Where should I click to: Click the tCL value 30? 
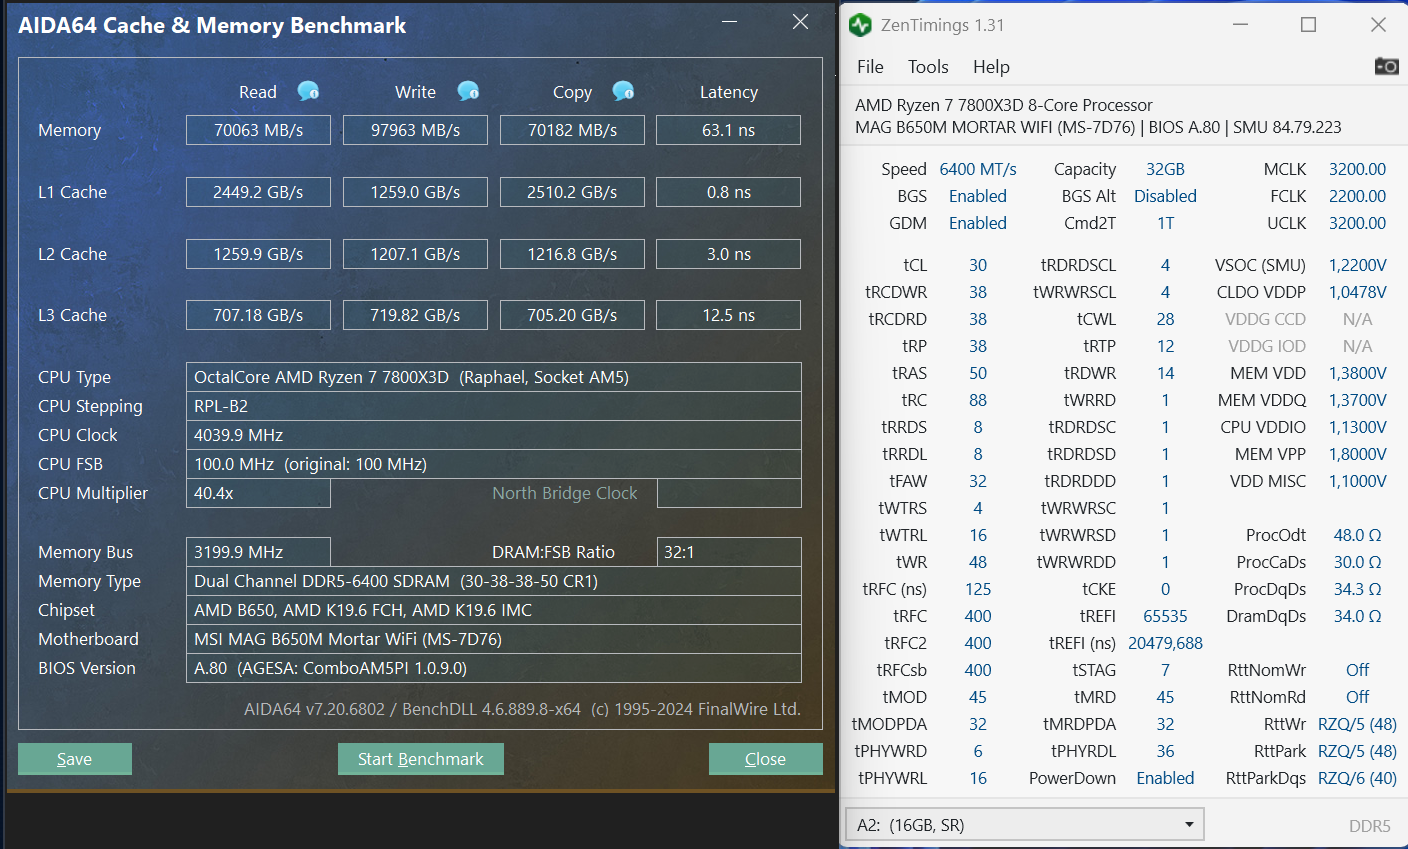point(978,265)
